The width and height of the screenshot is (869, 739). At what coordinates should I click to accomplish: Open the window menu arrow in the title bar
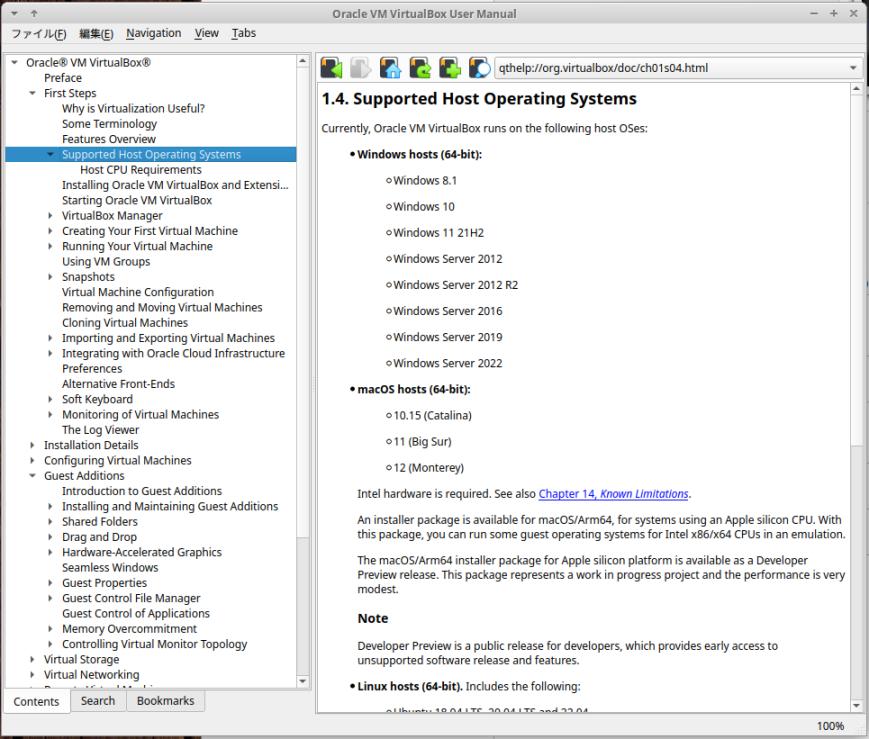[x=14, y=13]
